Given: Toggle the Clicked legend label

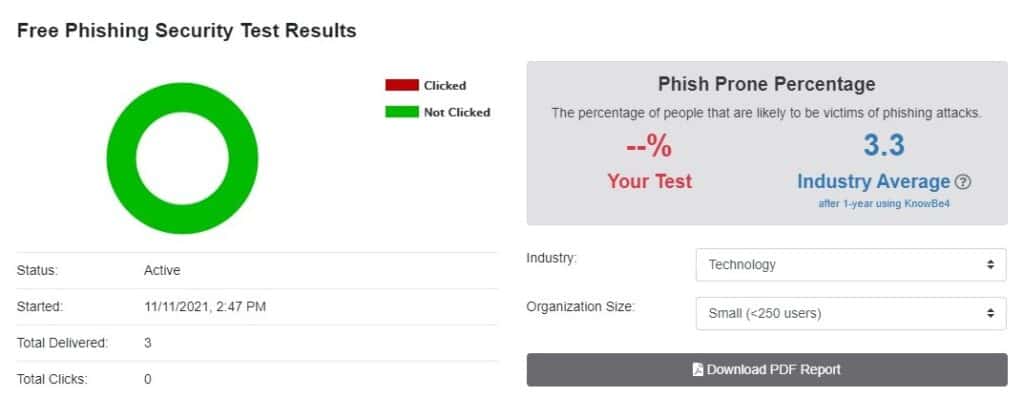Looking at the screenshot, I should (x=445, y=85).
